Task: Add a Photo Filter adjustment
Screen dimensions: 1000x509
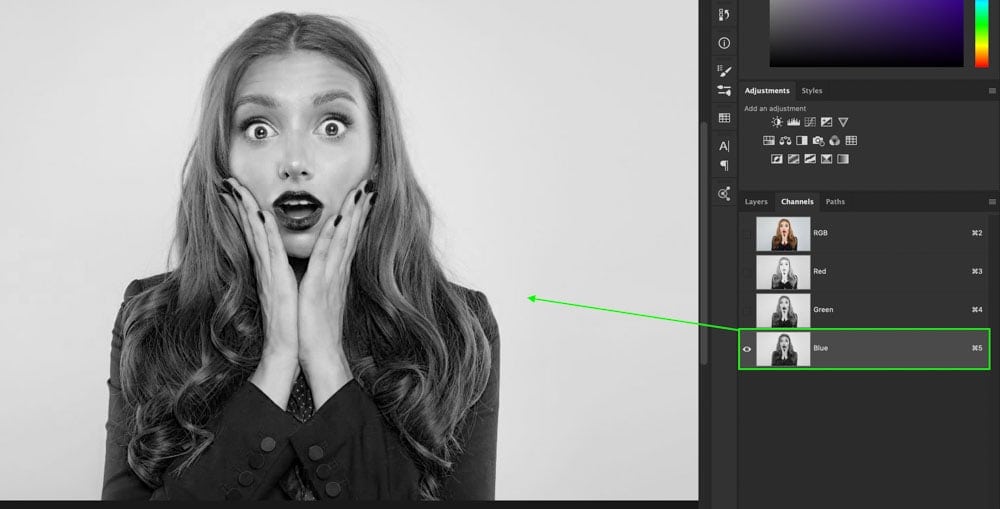Action: (818, 140)
